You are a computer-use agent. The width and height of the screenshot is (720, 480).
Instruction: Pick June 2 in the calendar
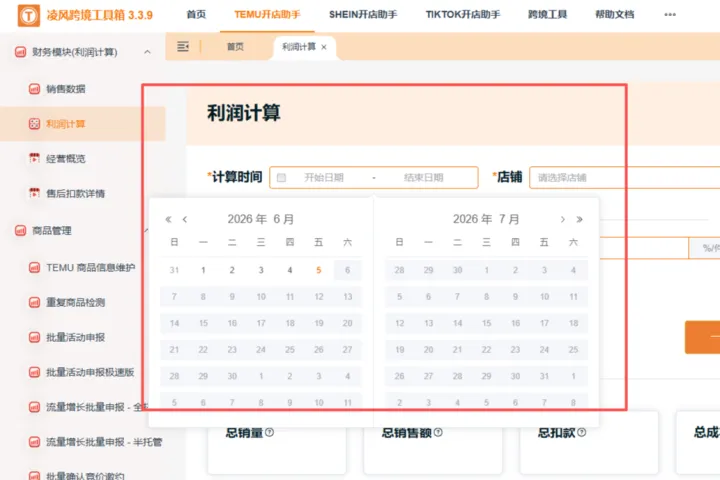click(x=232, y=270)
